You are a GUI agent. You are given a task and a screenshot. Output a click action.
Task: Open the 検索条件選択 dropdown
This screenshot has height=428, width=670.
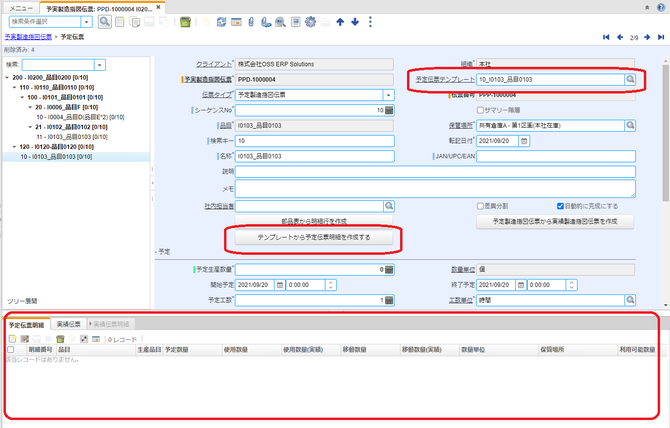pos(86,22)
